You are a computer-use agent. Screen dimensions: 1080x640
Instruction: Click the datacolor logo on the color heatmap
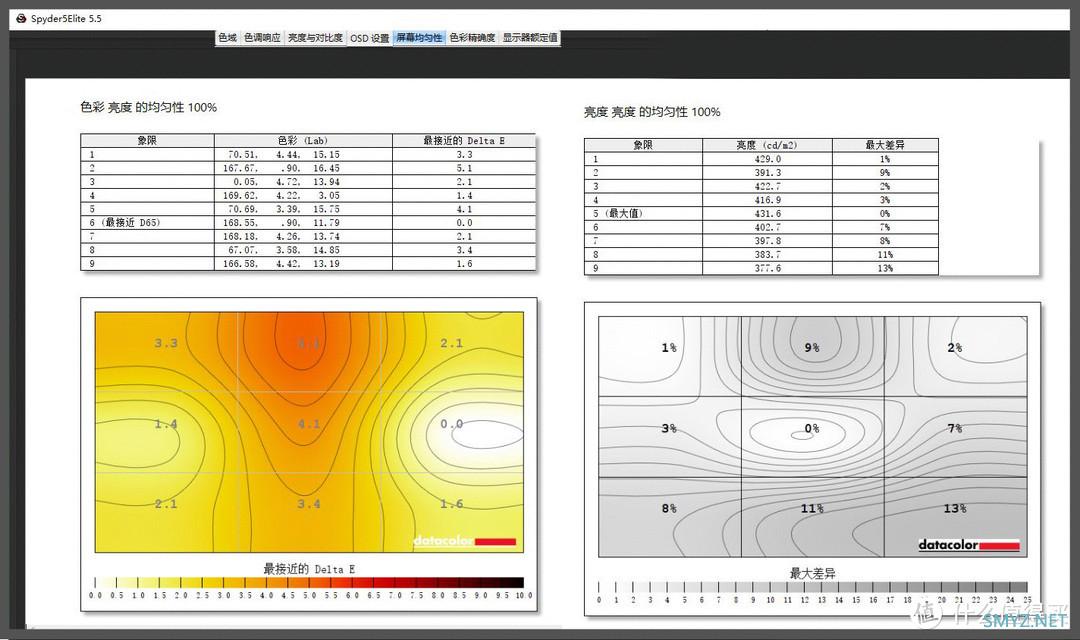pos(464,541)
